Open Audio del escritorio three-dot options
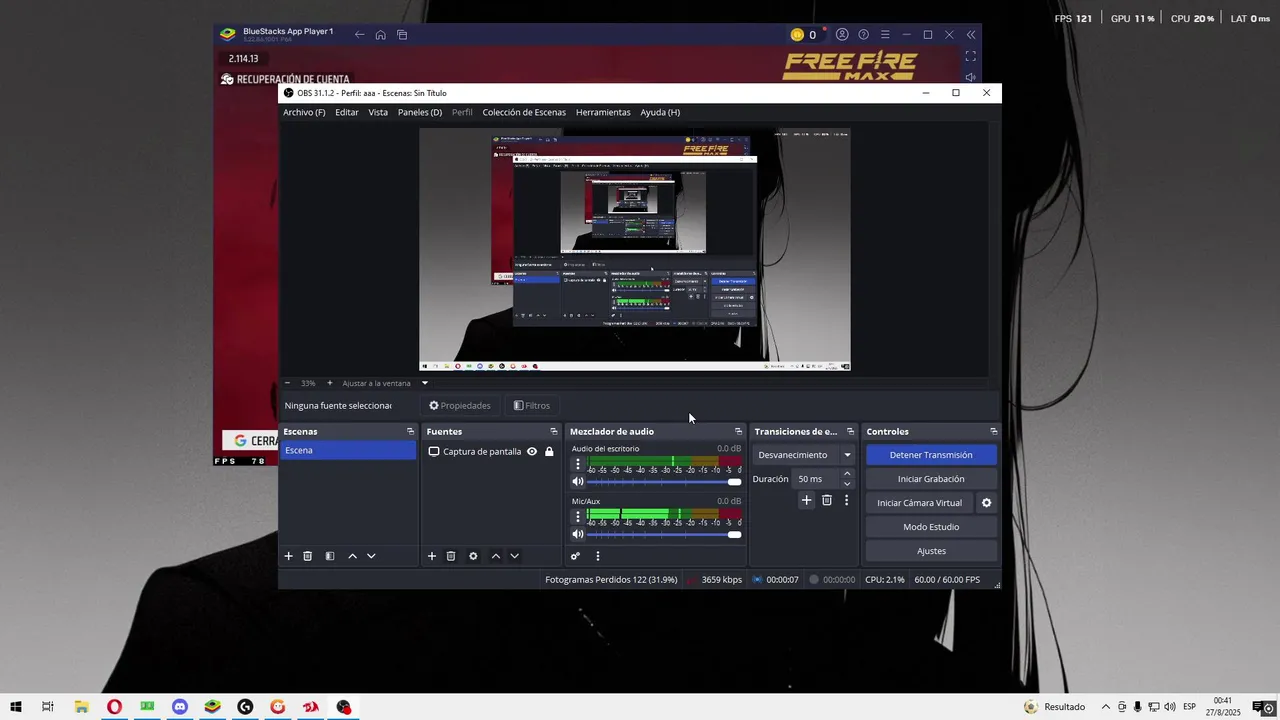 (x=577, y=464)
